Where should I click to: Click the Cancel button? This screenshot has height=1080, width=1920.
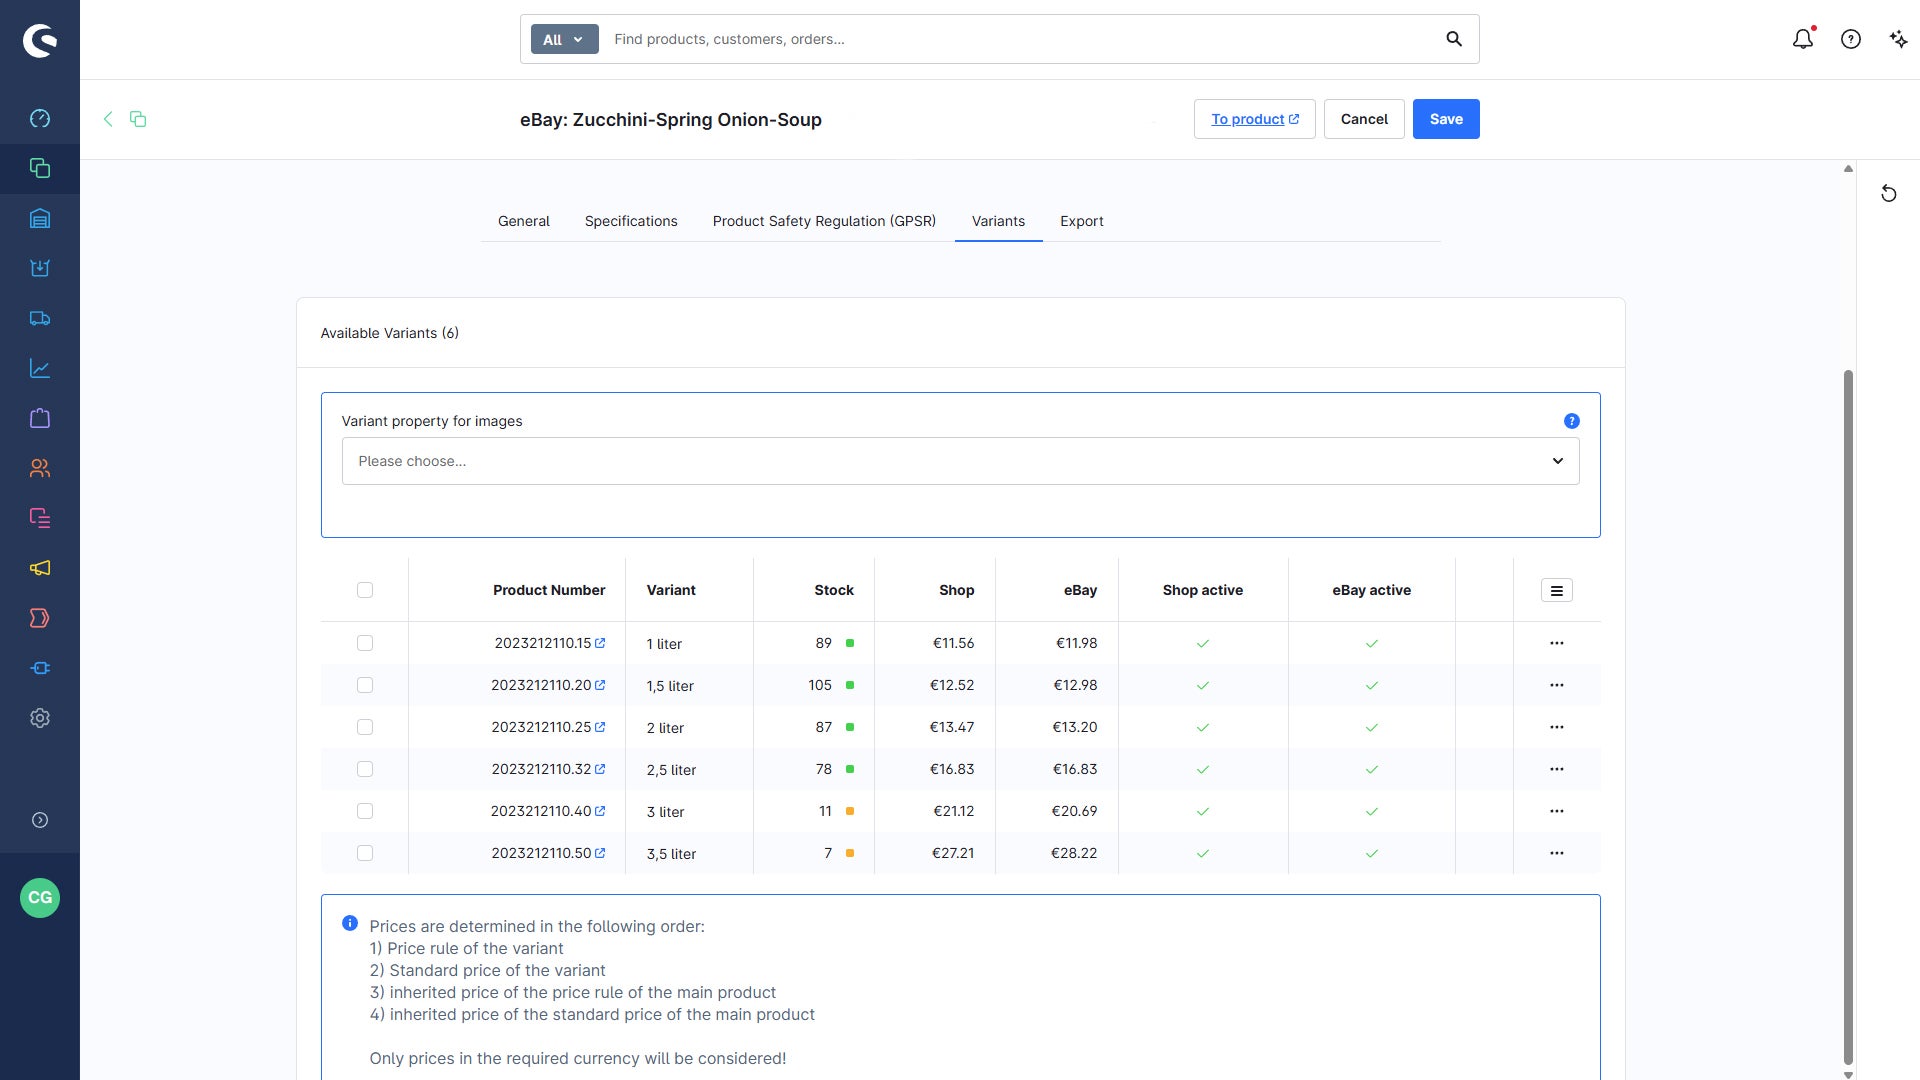pos(1364,119)
